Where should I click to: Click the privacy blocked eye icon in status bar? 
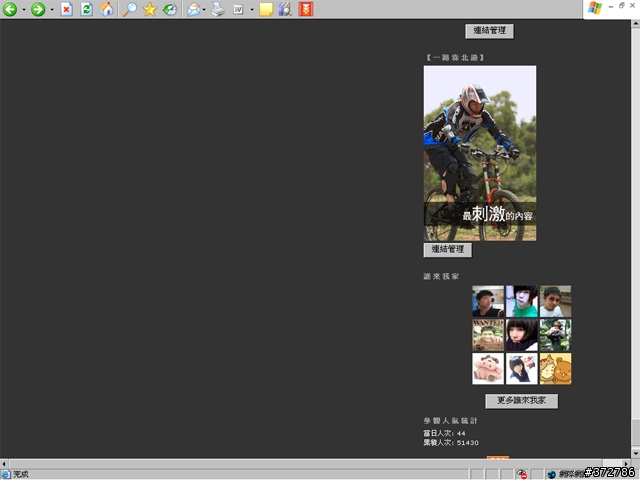[522, 474]
